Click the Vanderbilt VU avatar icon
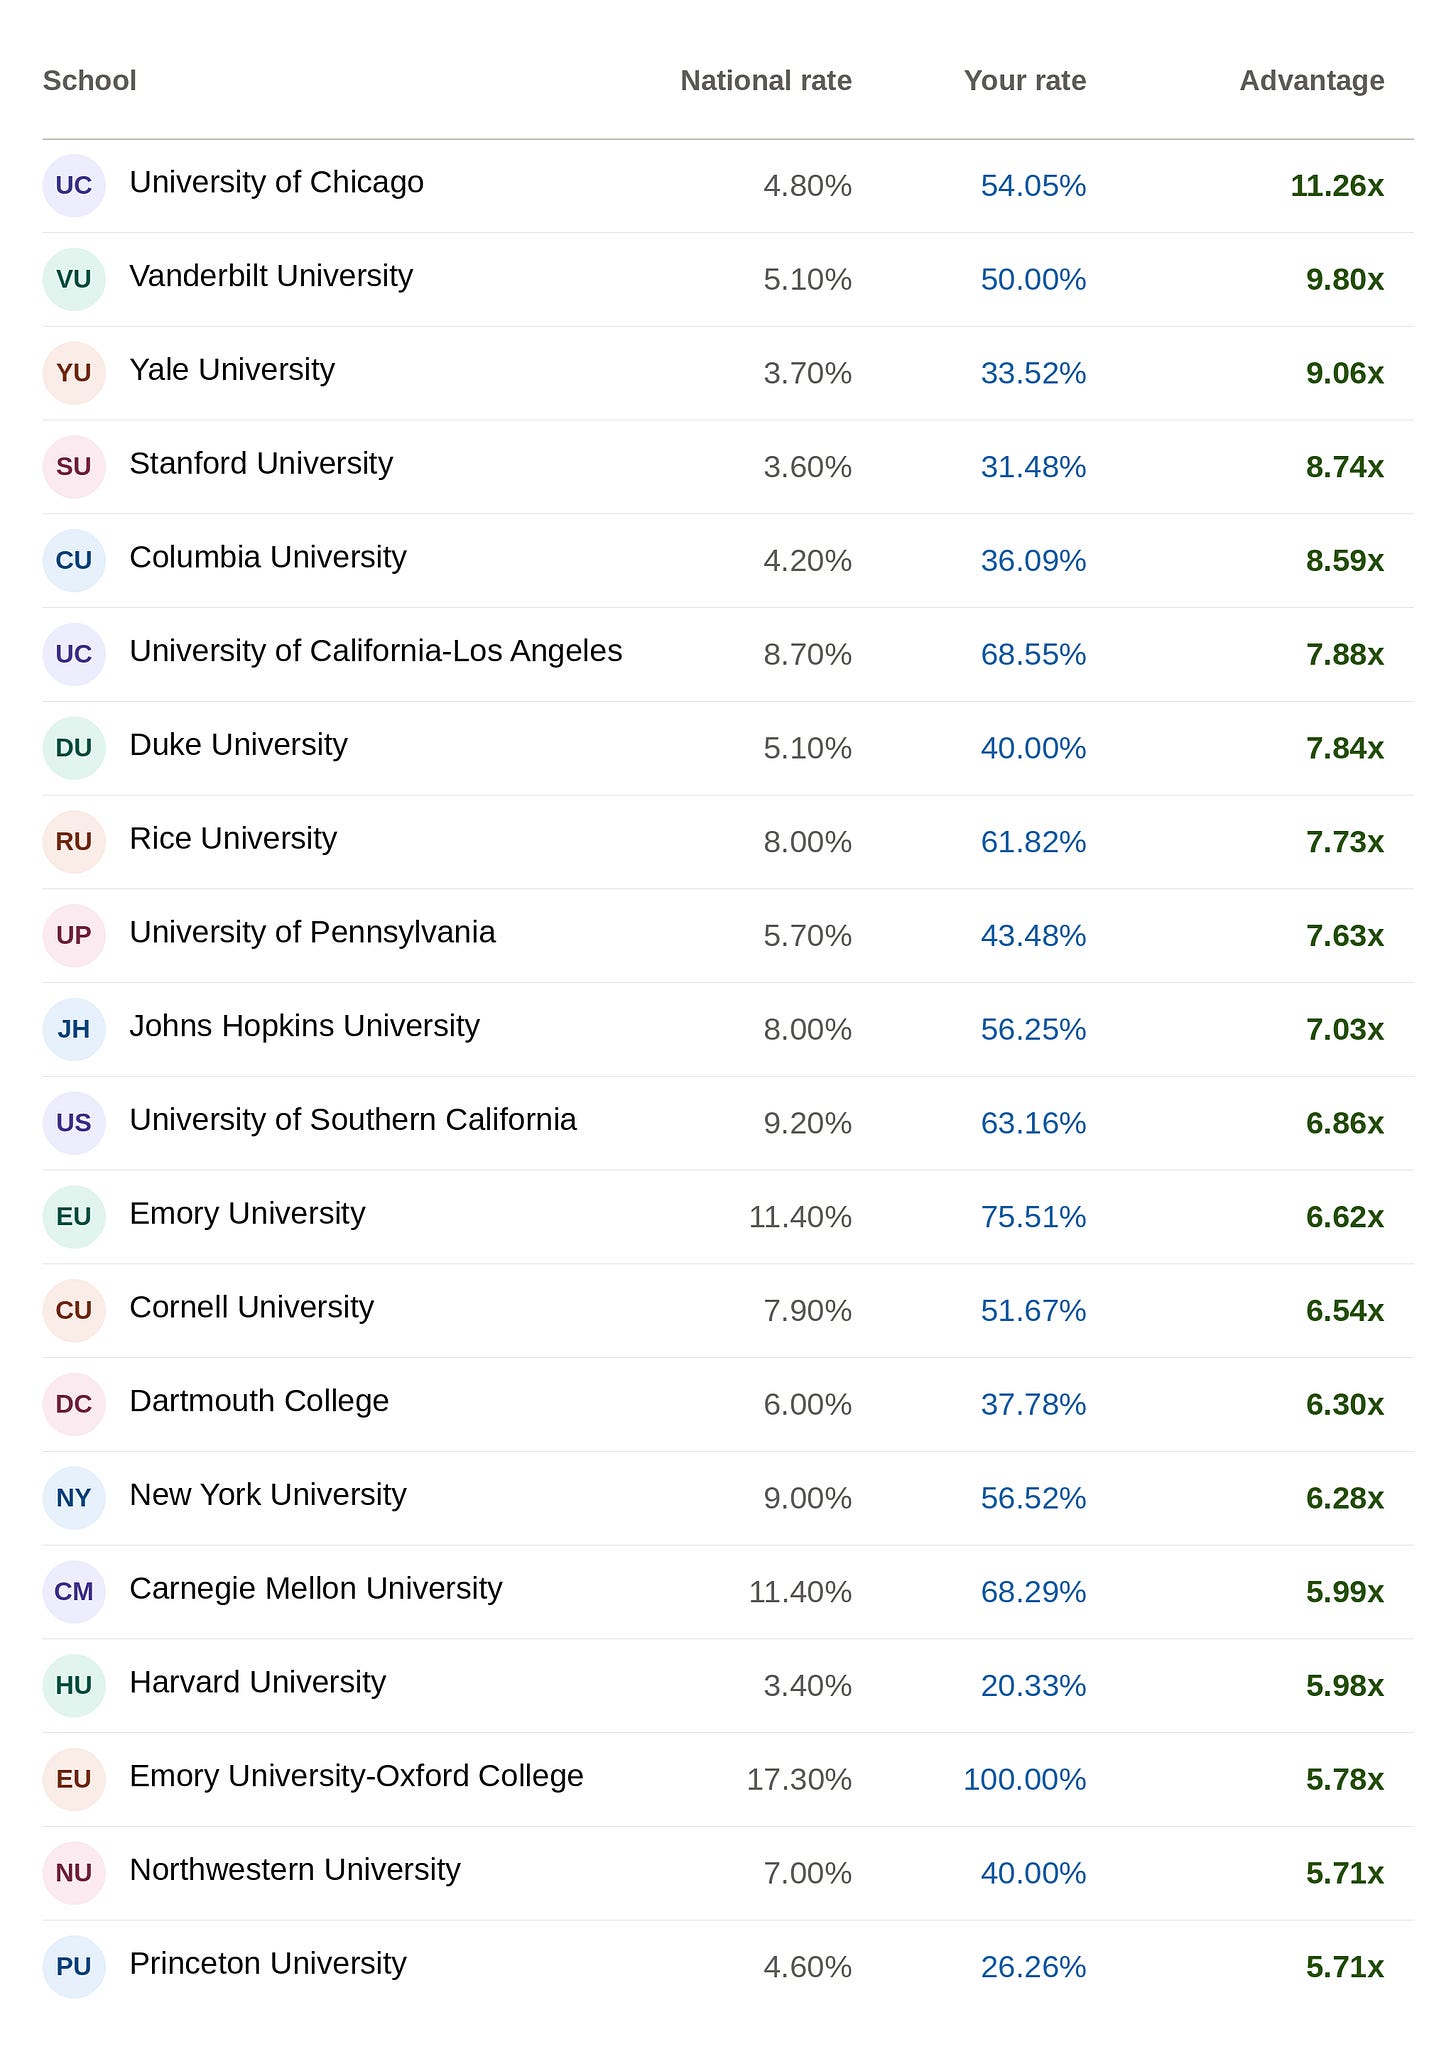 tap(74, 279)
